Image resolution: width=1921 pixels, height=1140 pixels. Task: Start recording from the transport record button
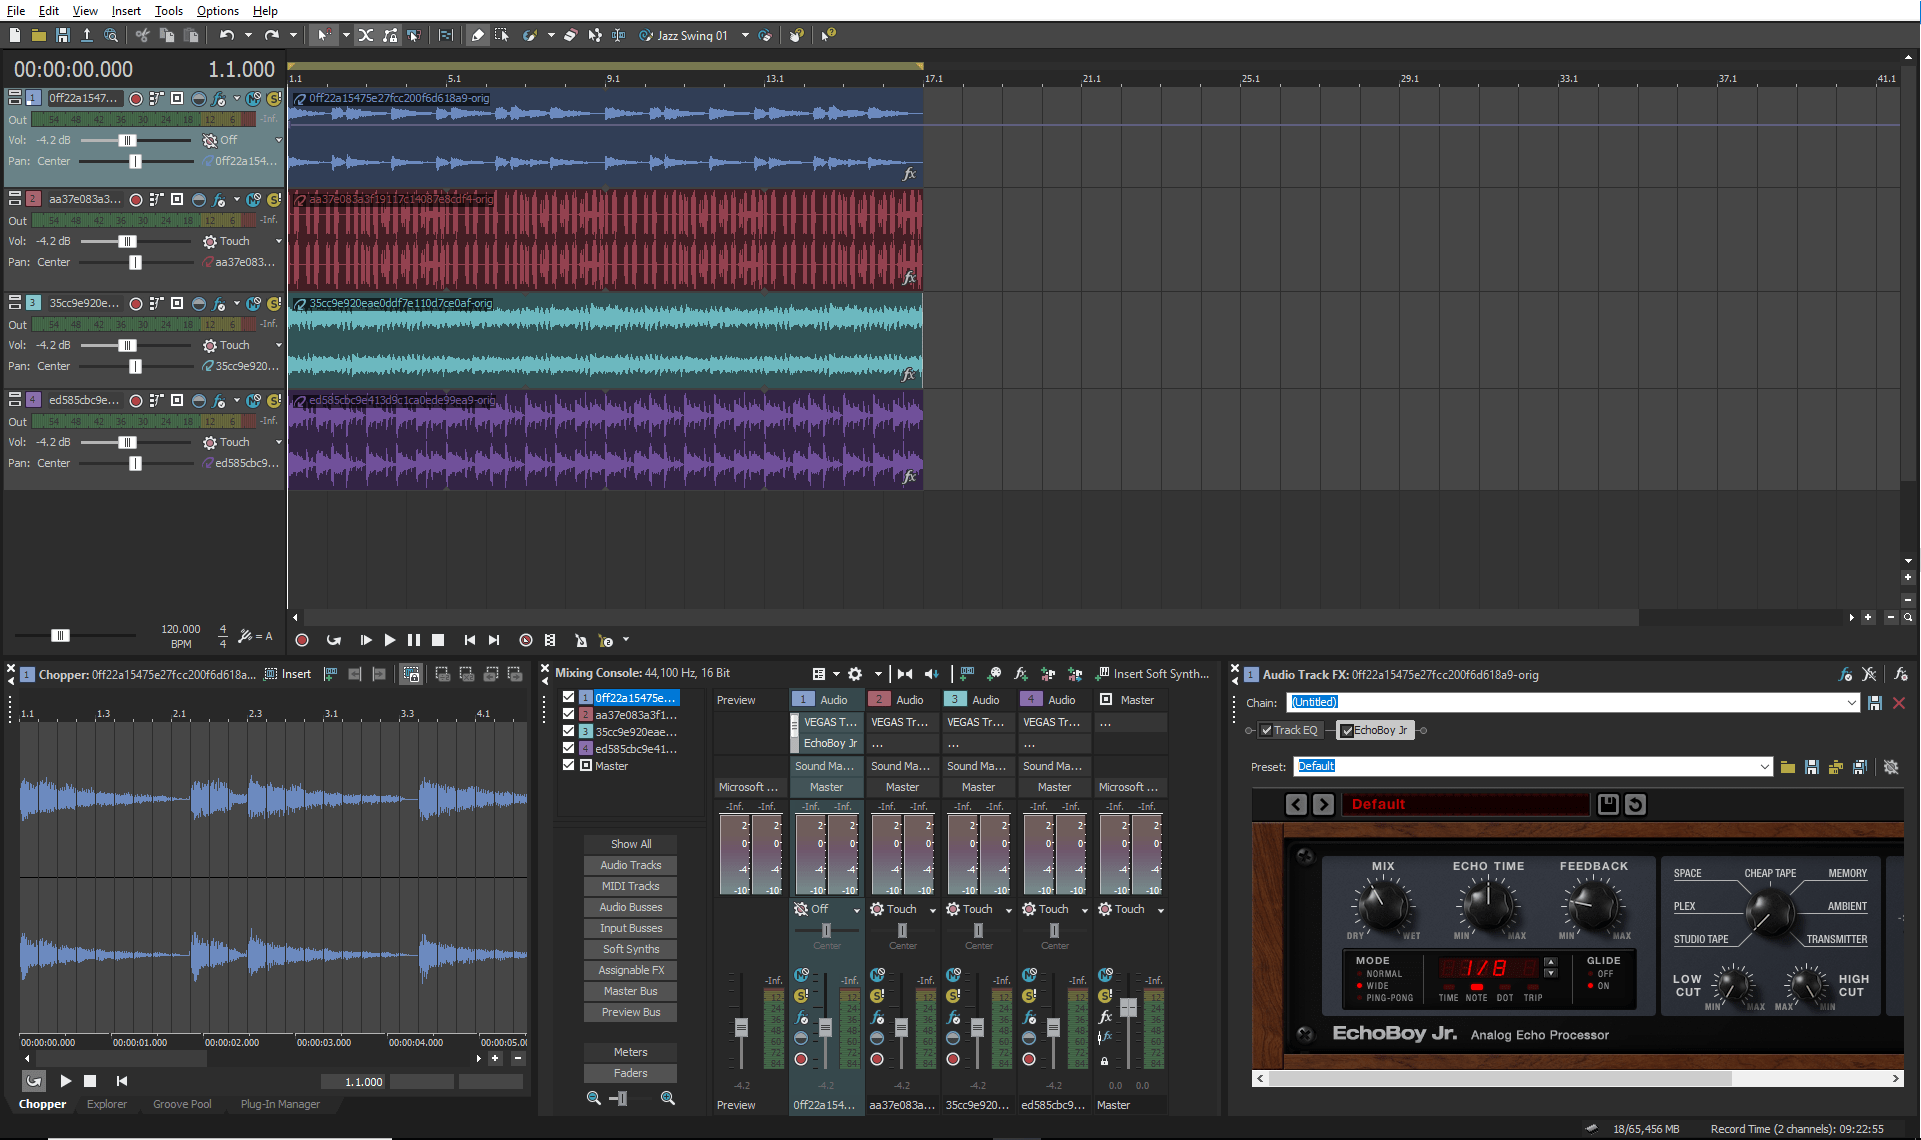pos(302,640)
